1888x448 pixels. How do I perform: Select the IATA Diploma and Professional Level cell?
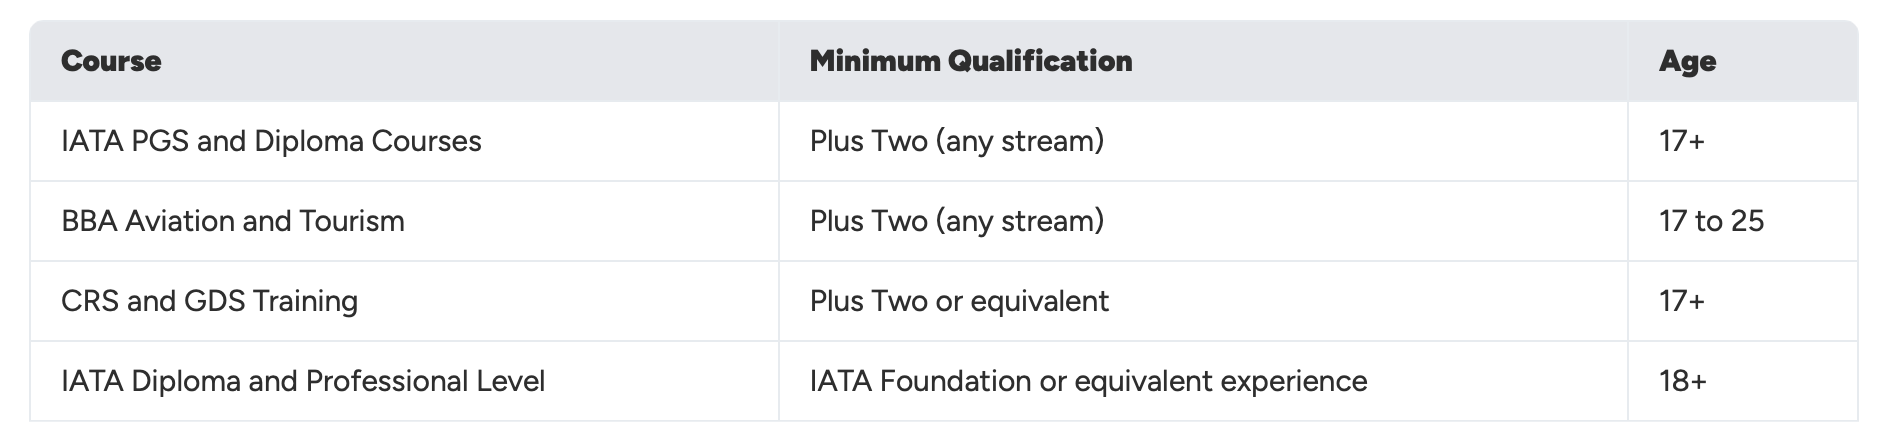pos(303,381)
